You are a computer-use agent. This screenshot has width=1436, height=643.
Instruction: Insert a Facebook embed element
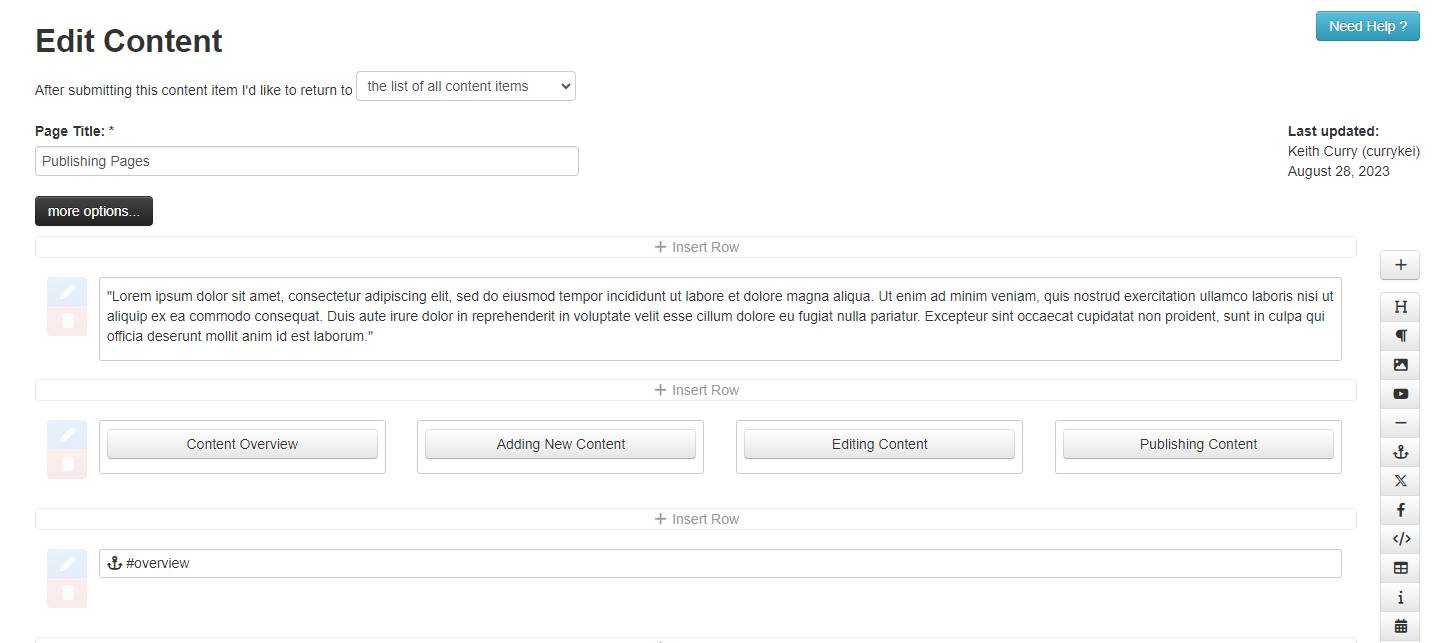coord(1399,510)
